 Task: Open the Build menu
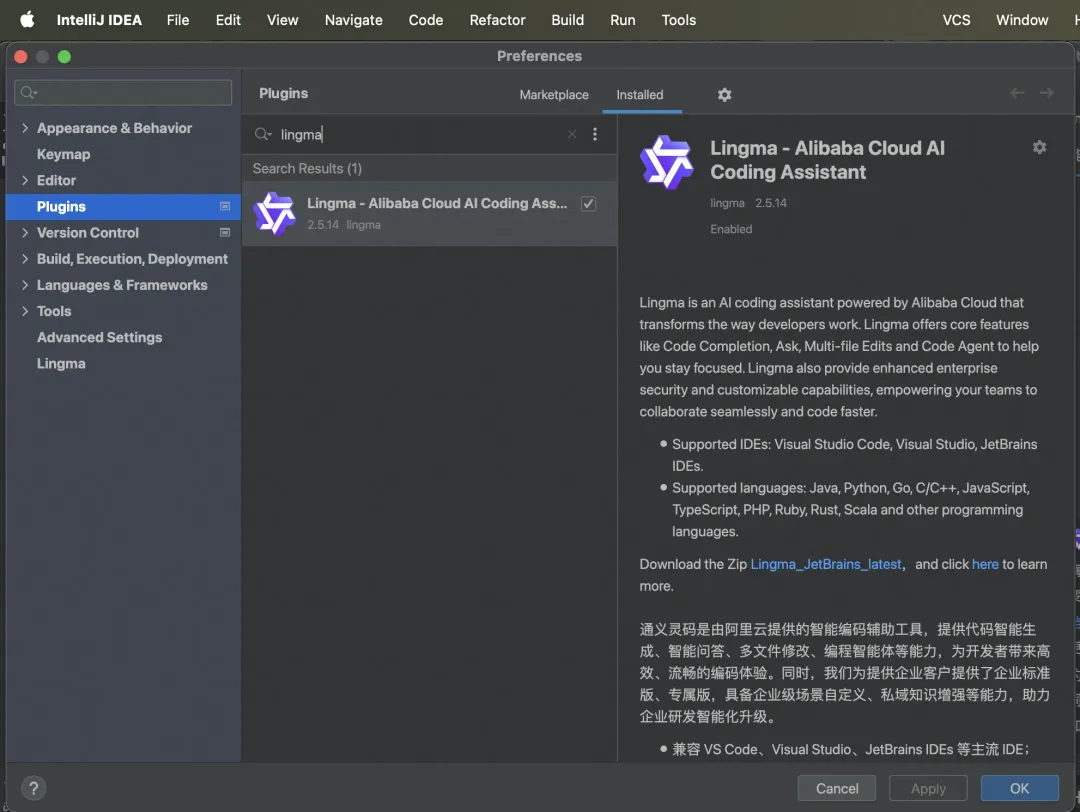click(x=568, y=20)
